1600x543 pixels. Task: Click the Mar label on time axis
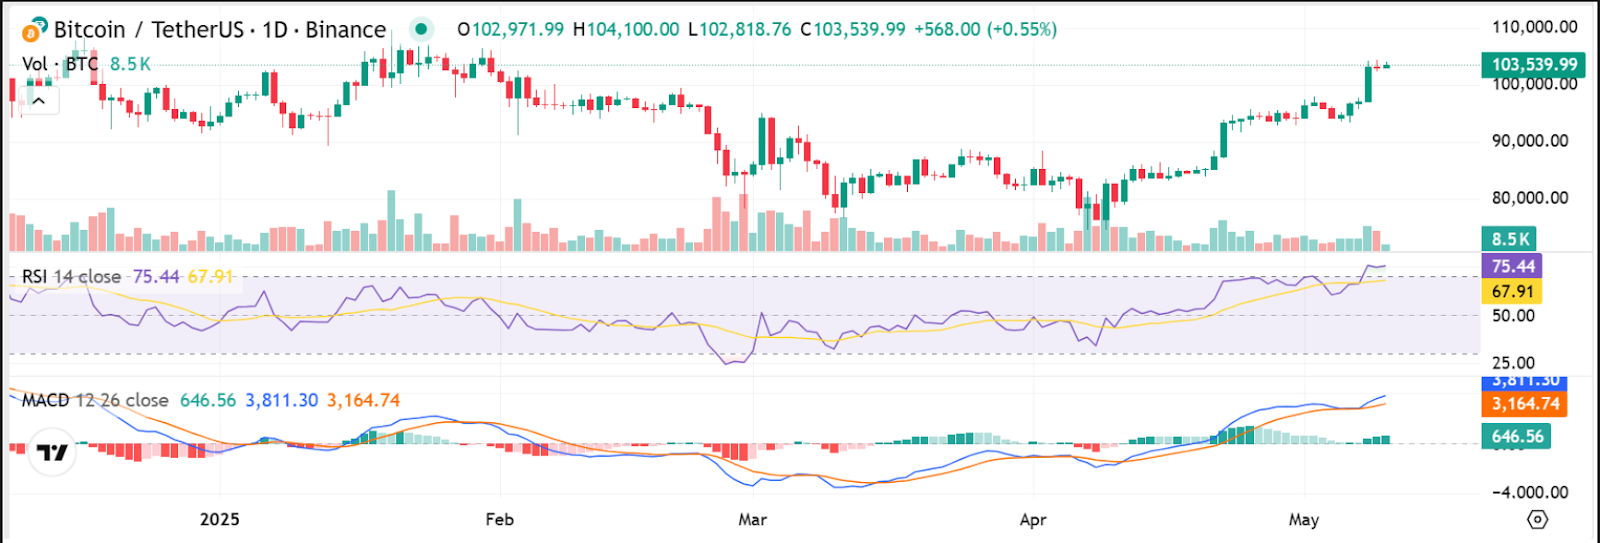[x=752, y=519]
